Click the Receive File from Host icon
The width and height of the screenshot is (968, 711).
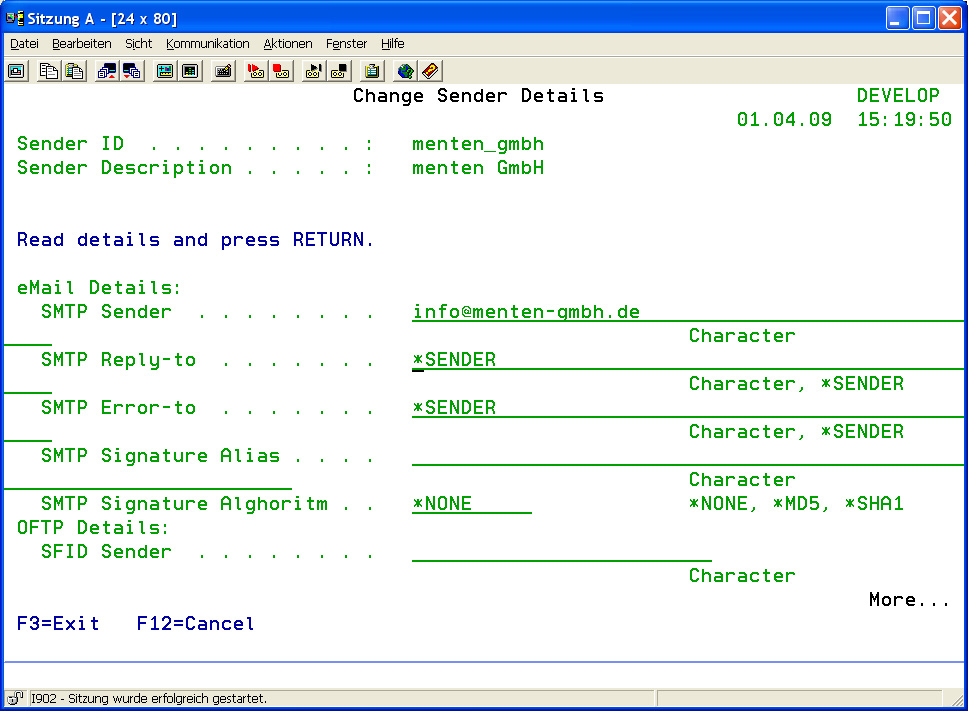[131, 71]
